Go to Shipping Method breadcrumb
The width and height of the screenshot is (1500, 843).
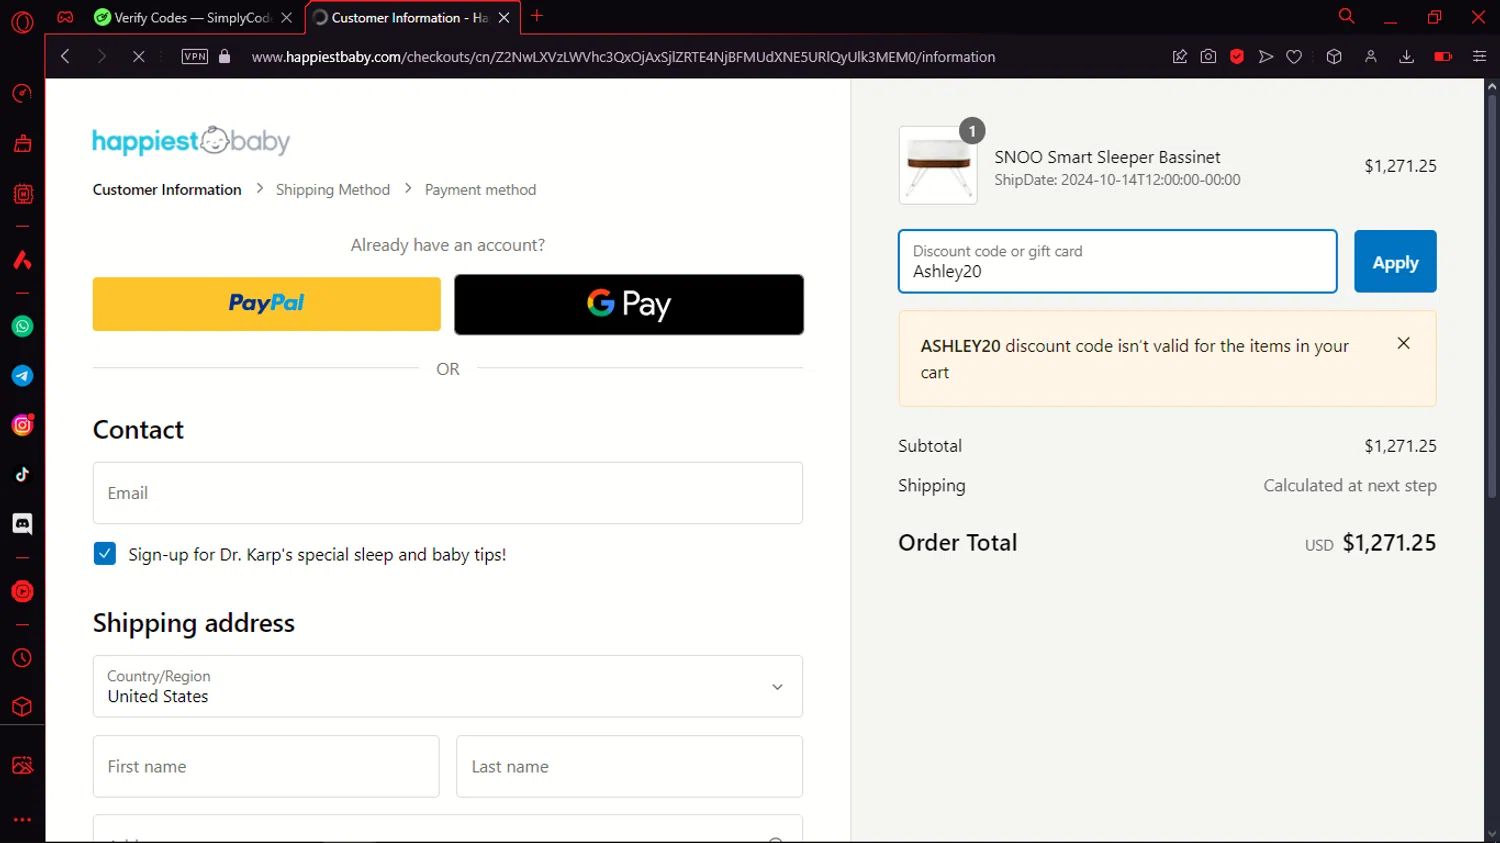[x=333, y=190]
